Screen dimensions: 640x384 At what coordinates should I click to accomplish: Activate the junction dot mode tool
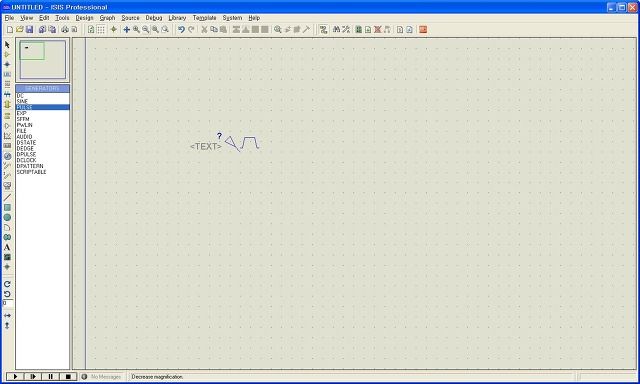click(x=7, y=64)
